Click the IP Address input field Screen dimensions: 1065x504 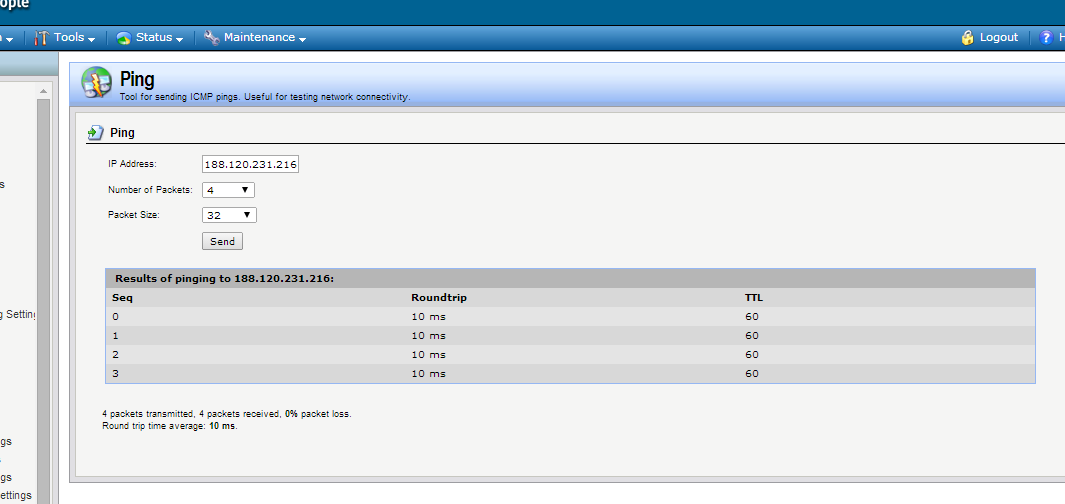coord(251,164)
